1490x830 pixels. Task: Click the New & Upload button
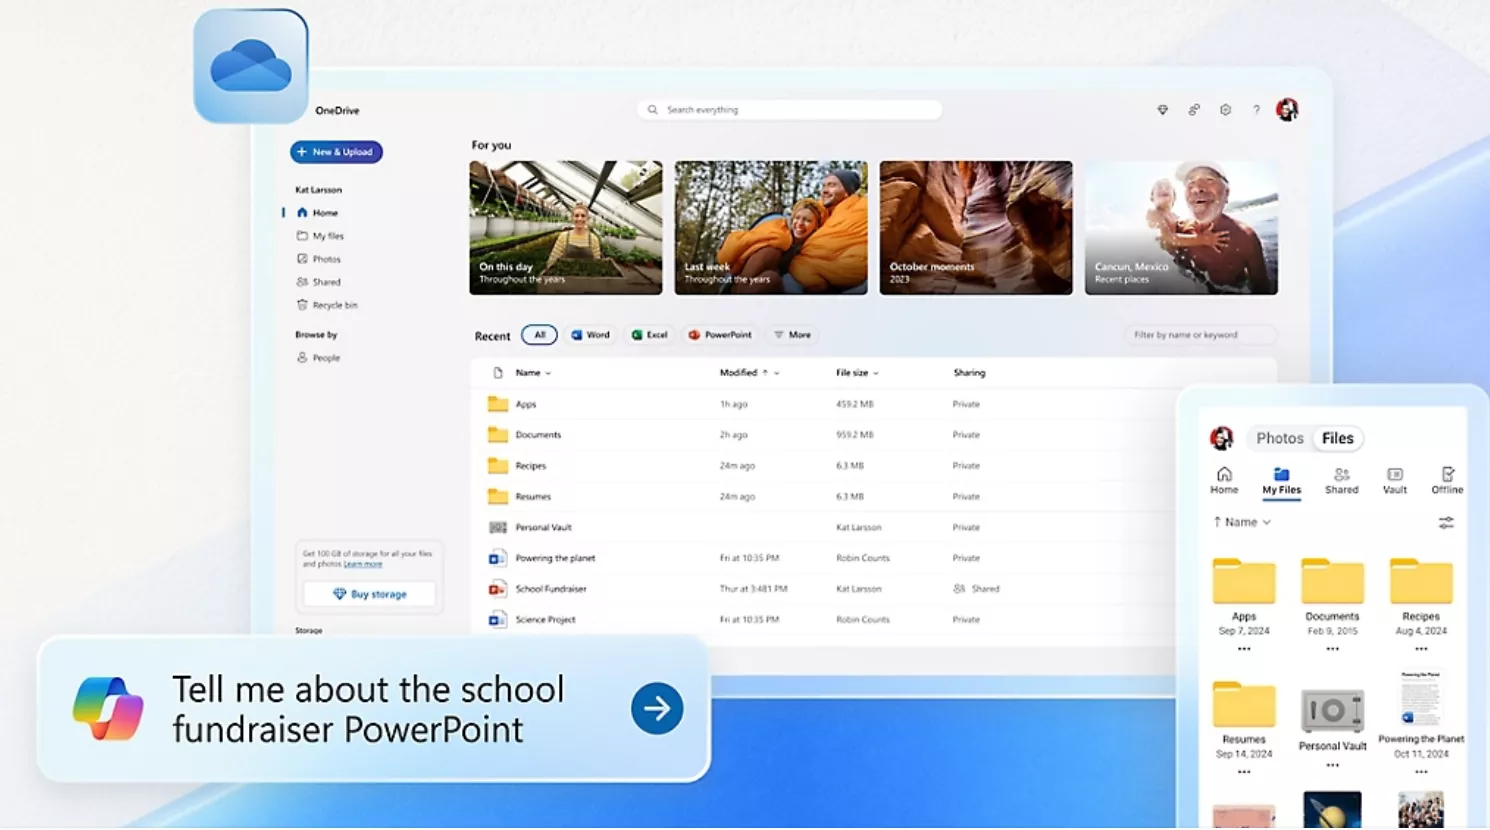pos(336,152)
